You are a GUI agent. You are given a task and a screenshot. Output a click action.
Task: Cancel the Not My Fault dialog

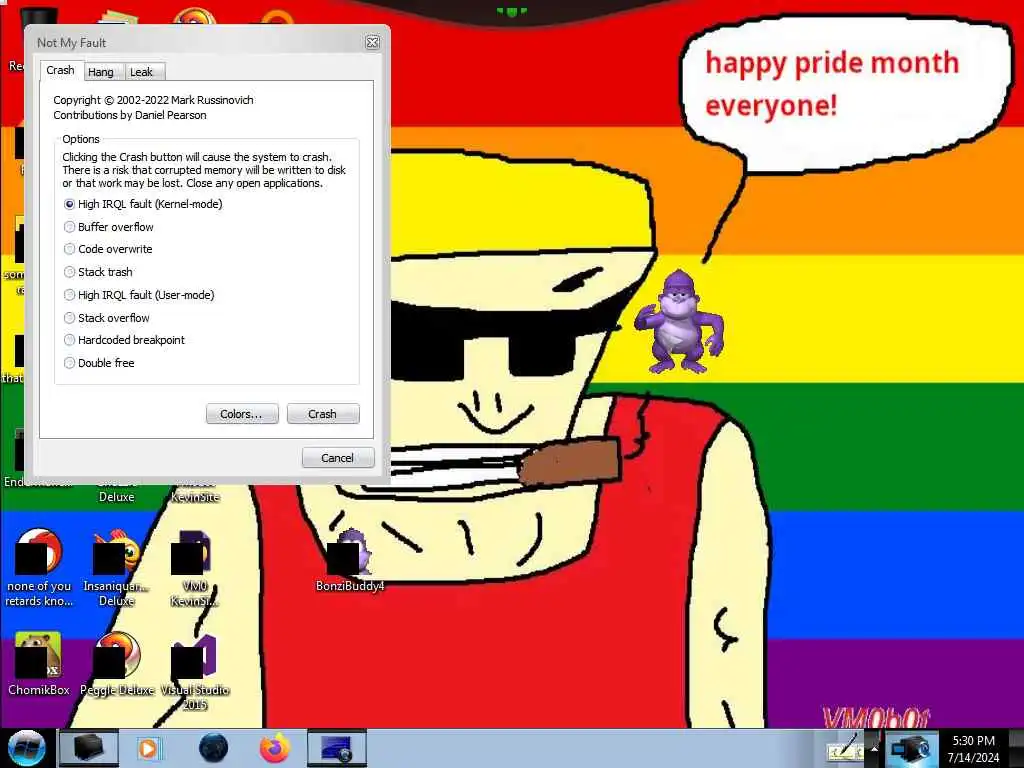pos(338,458)
